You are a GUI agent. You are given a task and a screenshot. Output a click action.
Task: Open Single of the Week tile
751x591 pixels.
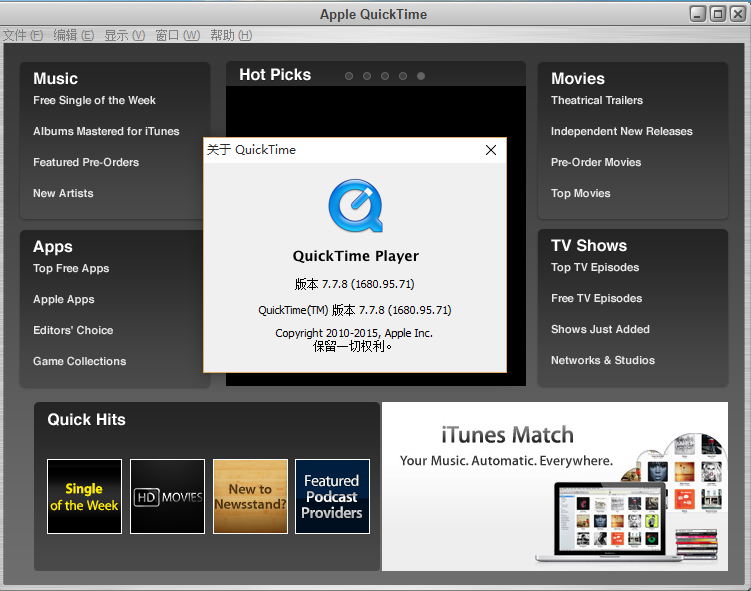pos(84,496)
